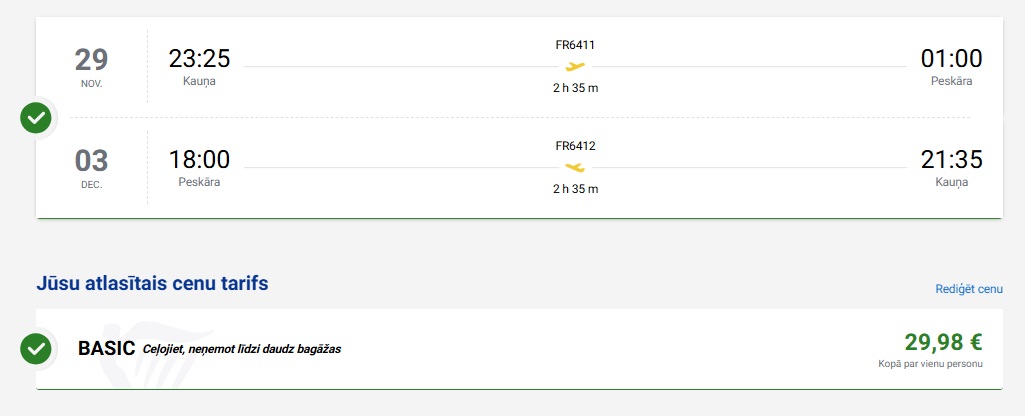The height and width of the screenshot is (416, 1031).
Task: Select the BASIC fare title
Action: (106, 349)
